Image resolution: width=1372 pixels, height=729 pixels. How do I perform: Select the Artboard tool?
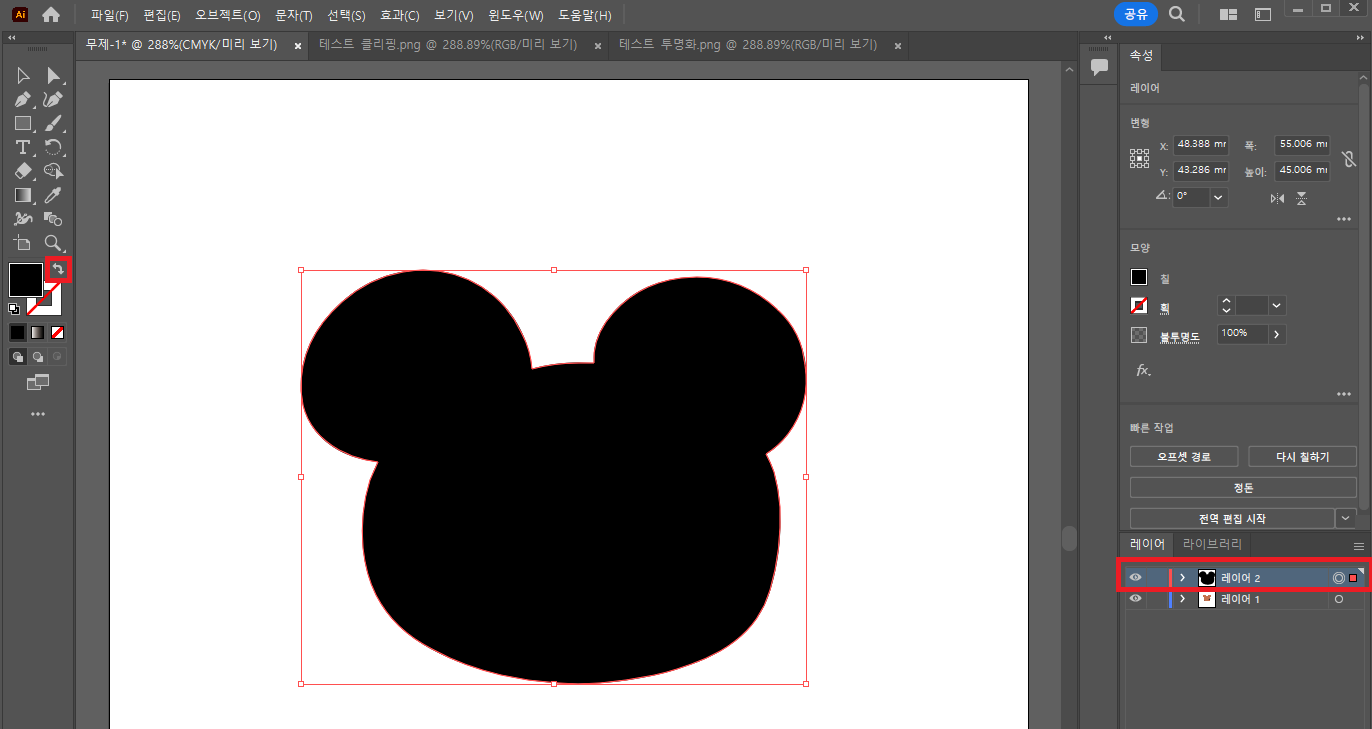click(x=22, y=243)
